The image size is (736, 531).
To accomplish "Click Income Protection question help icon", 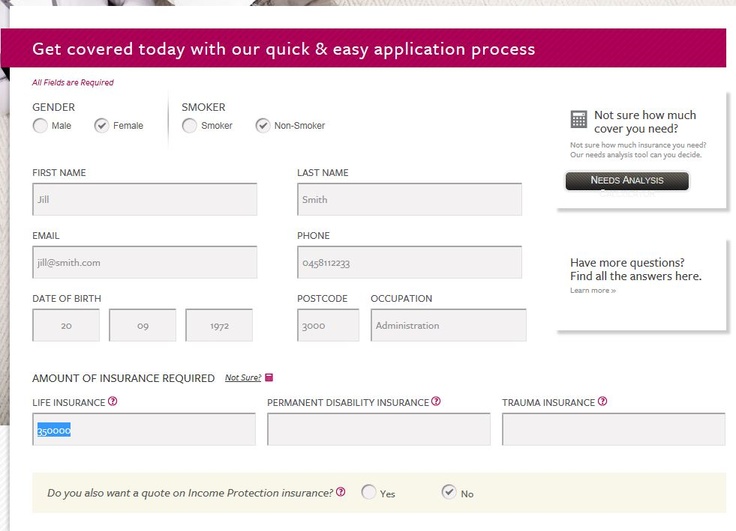I will (x=341, y=492).
